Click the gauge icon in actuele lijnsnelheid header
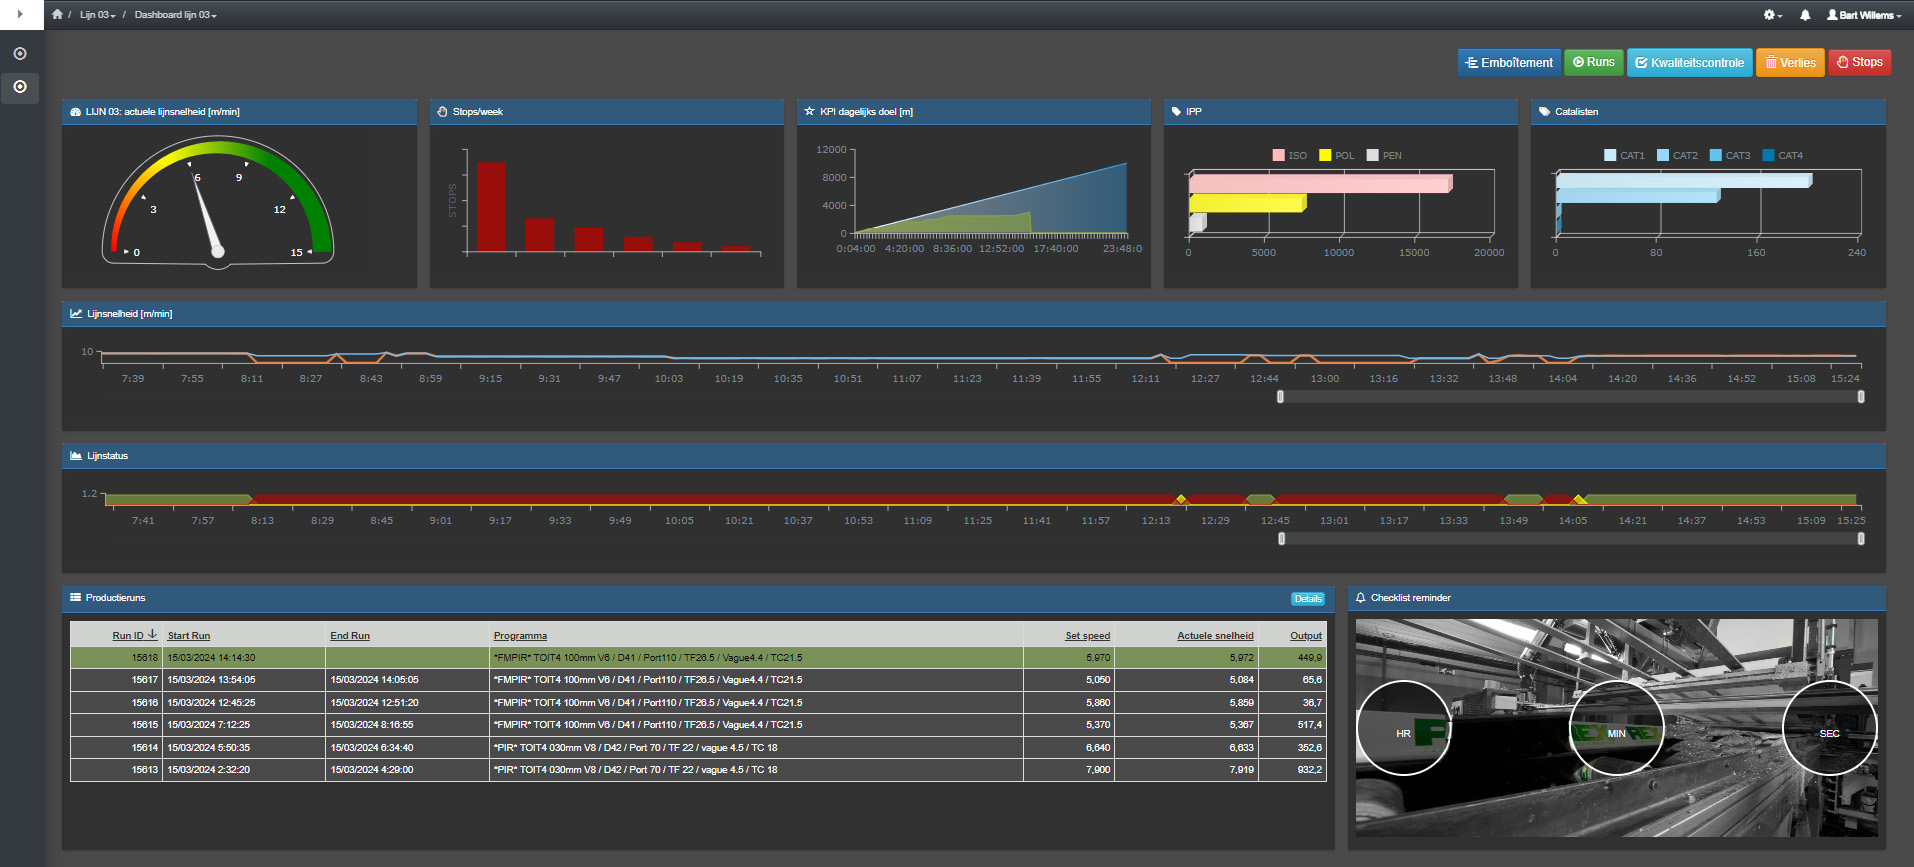The height and width of the screenshot is (867, 1914). pos(75,112)
